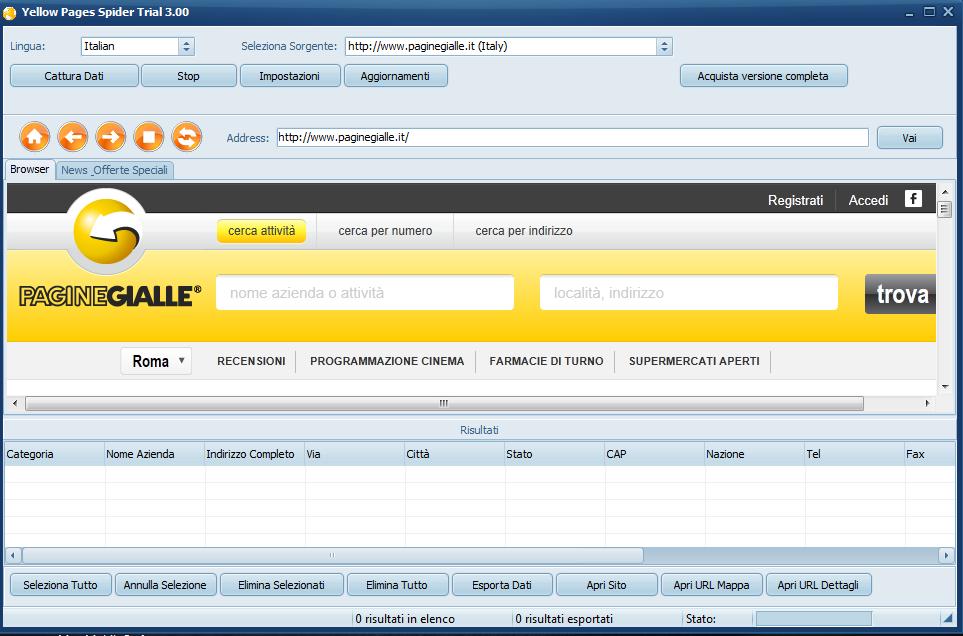Click the '0 risultati in elenco' status text
The width and height of the screenshot is (963, 636).
click(405, 619)
